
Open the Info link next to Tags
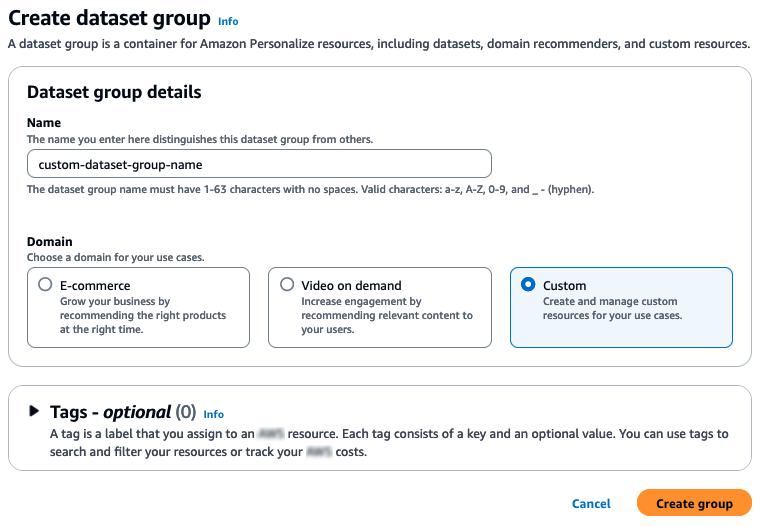click(213, 414)
